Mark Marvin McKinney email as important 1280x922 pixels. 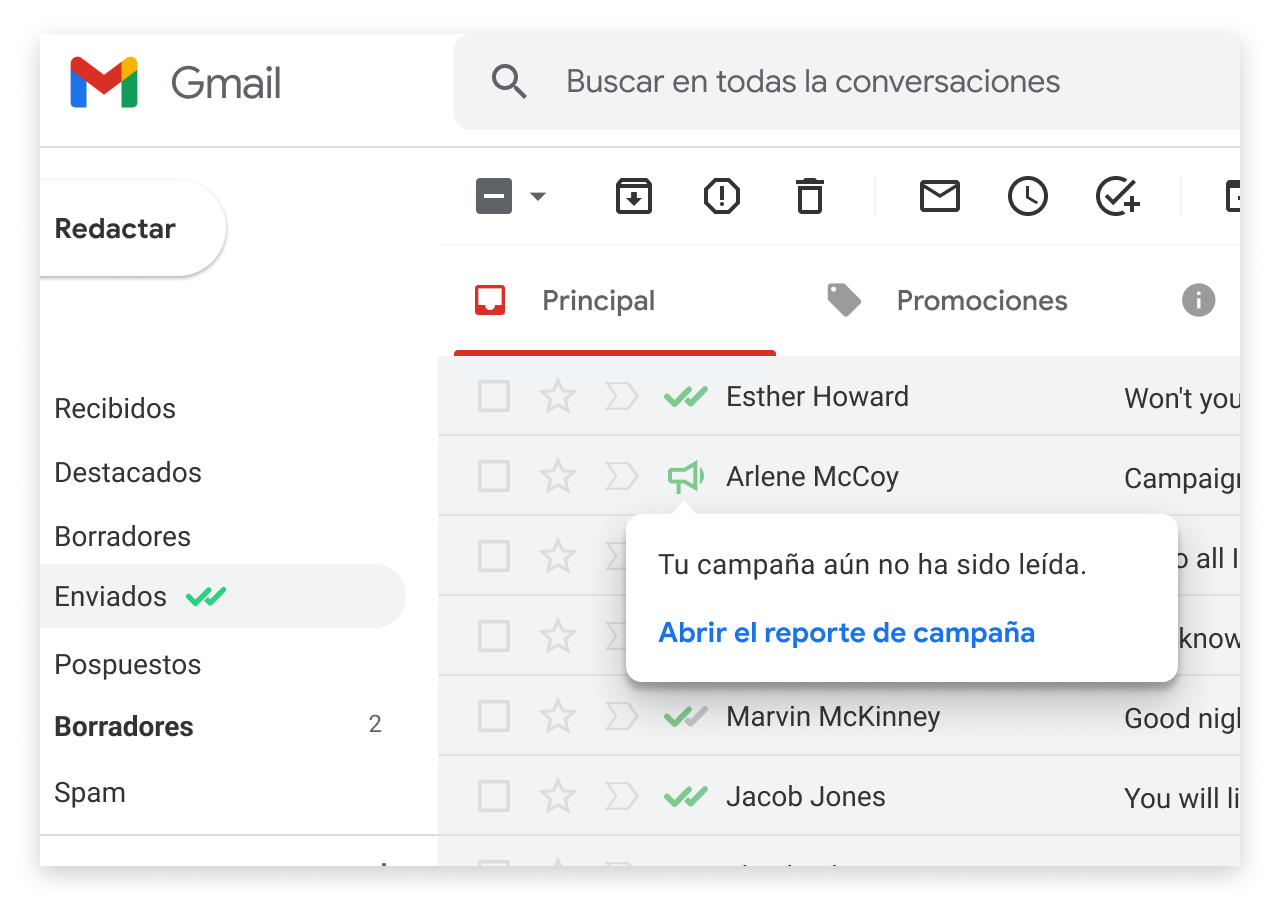(621, 717)
